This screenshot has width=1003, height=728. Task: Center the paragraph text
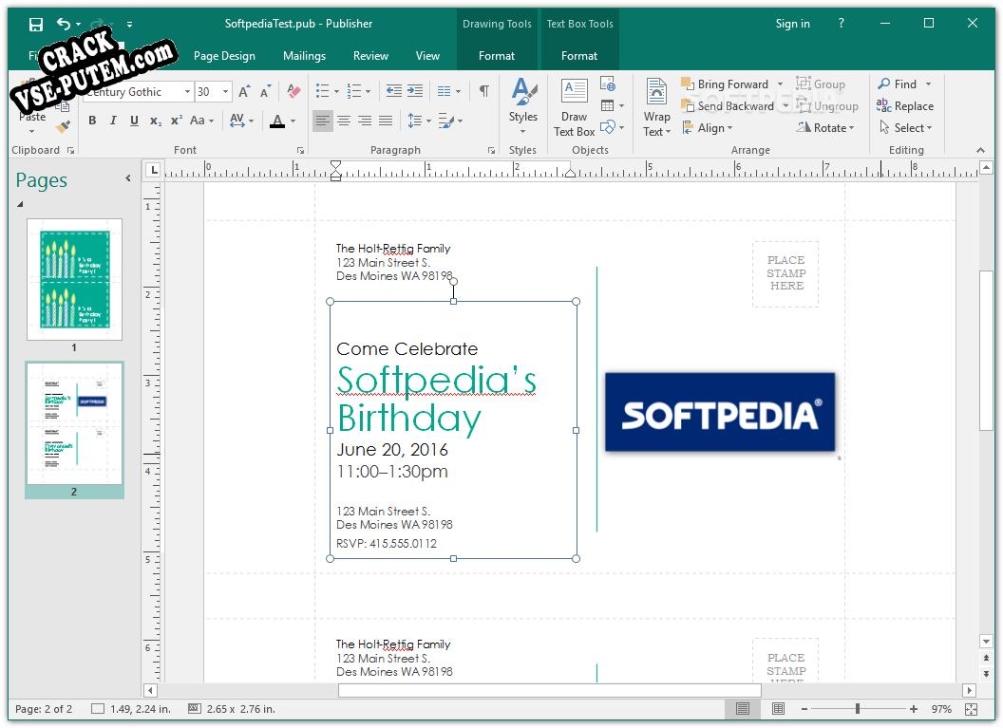[x=344, y=120]
